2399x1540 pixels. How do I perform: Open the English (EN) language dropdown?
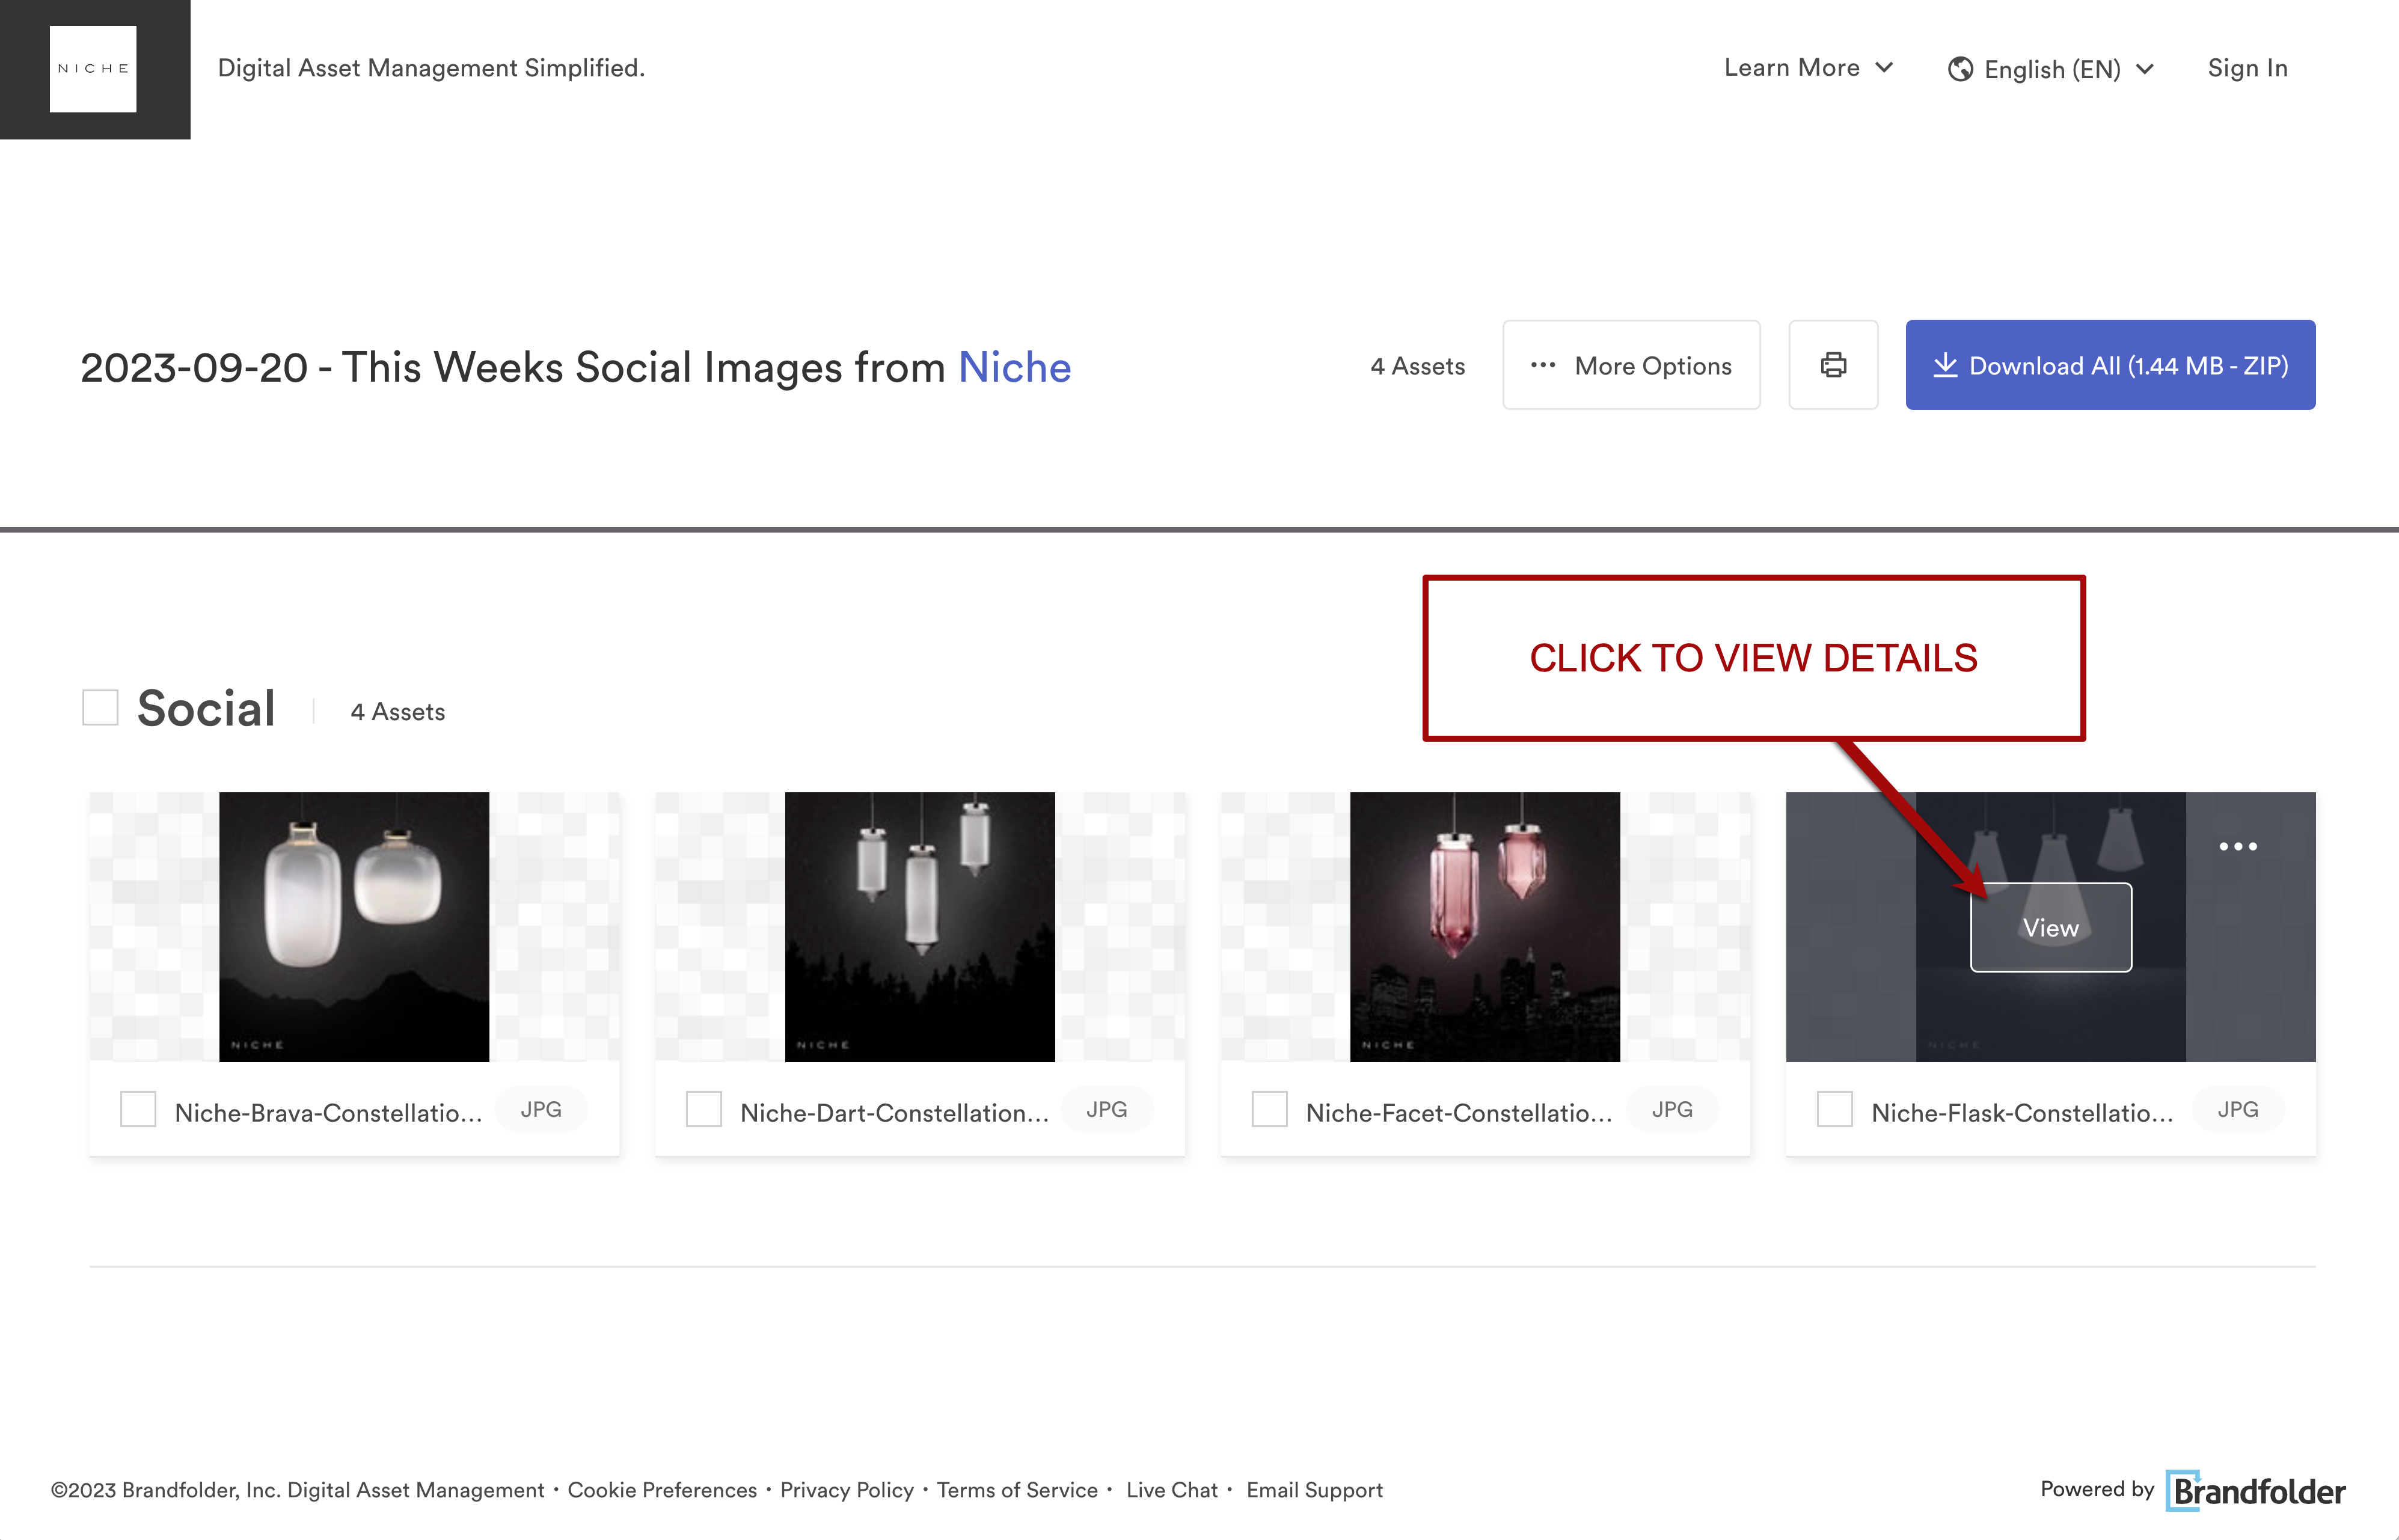click(2051, 69)
